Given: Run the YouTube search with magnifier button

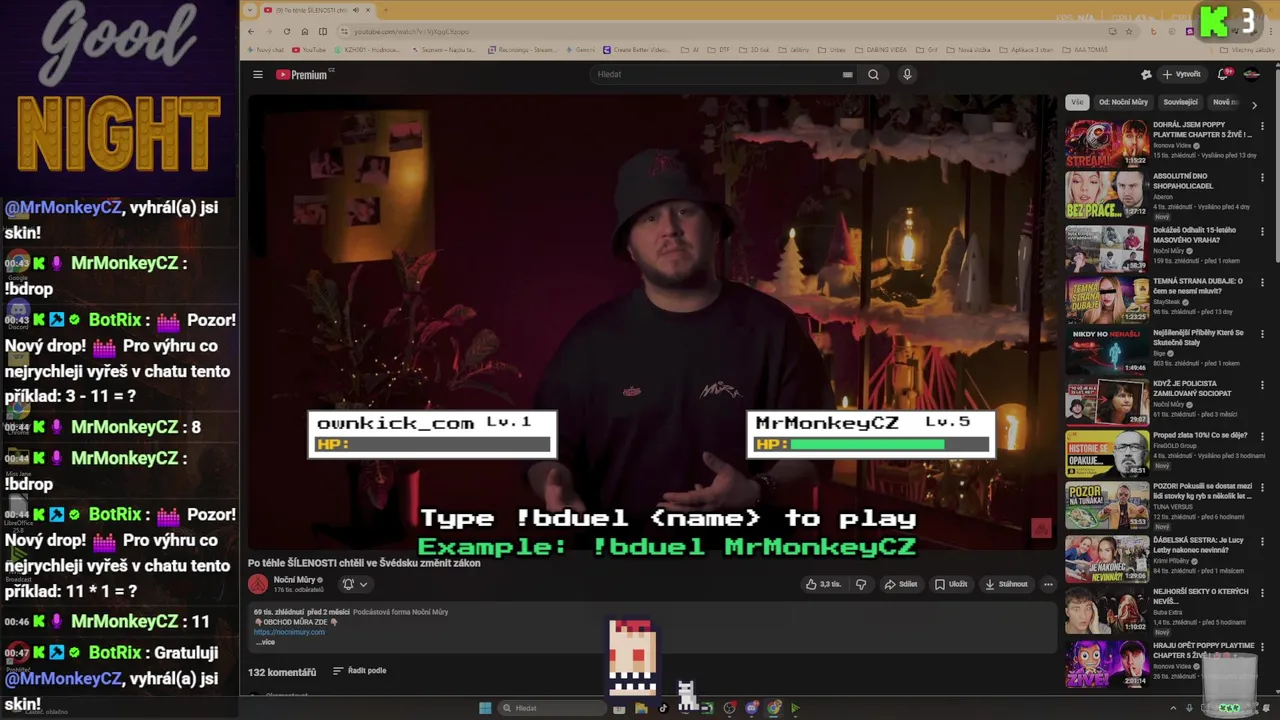Looking at the screenshot, I should click(873, 74).
